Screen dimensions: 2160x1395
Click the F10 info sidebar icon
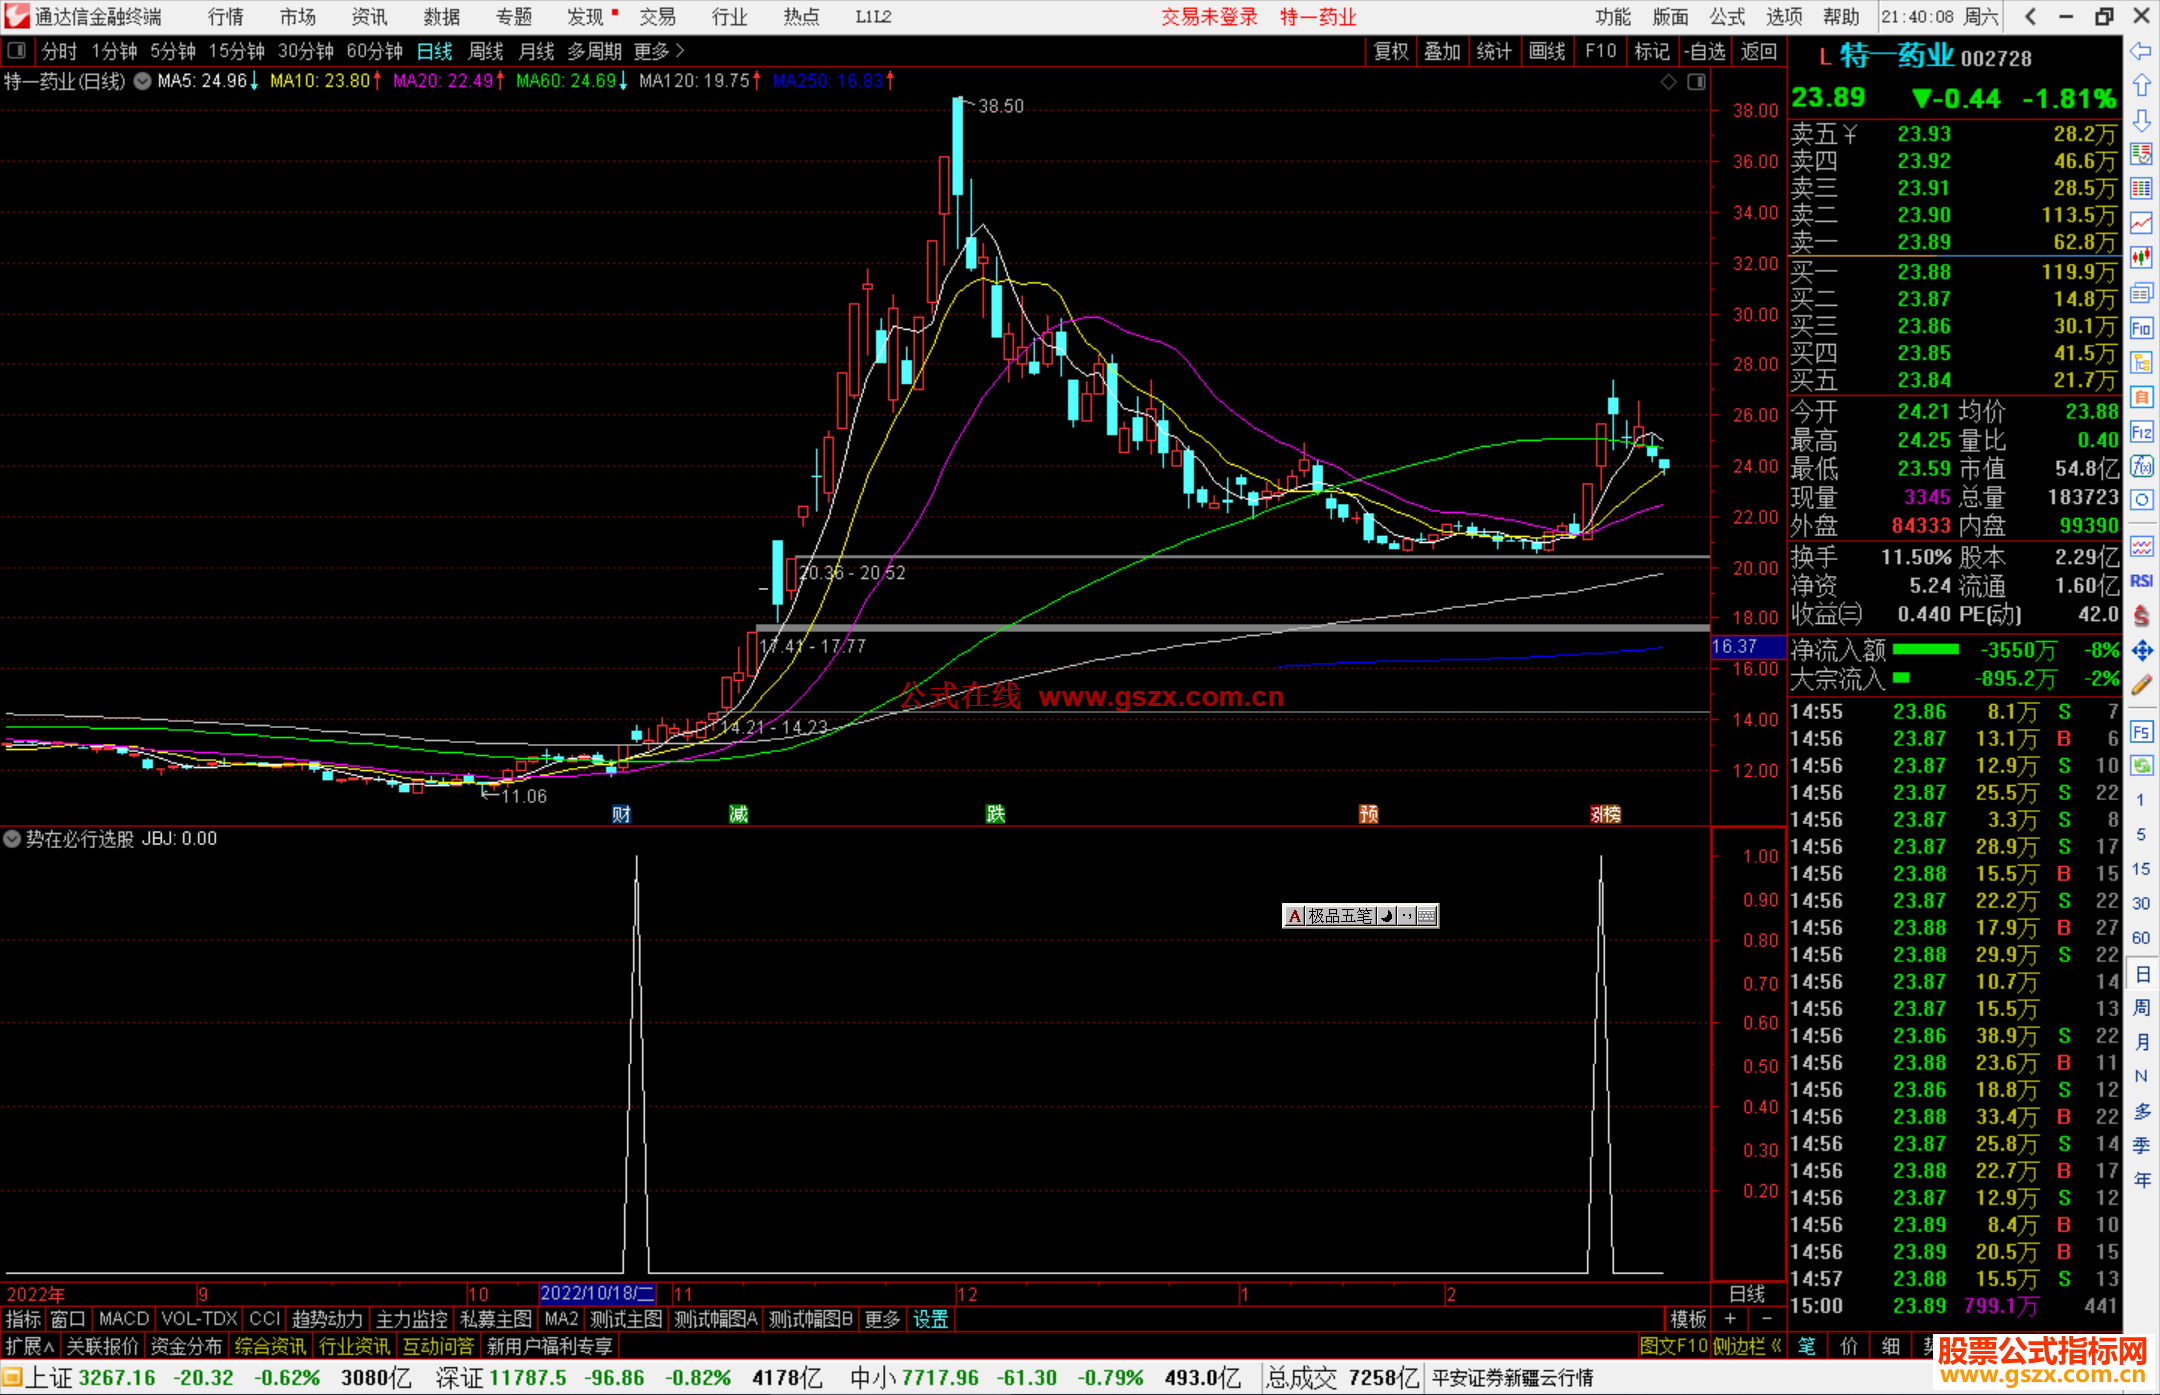pyautogui.click(x=2141, y=328)
